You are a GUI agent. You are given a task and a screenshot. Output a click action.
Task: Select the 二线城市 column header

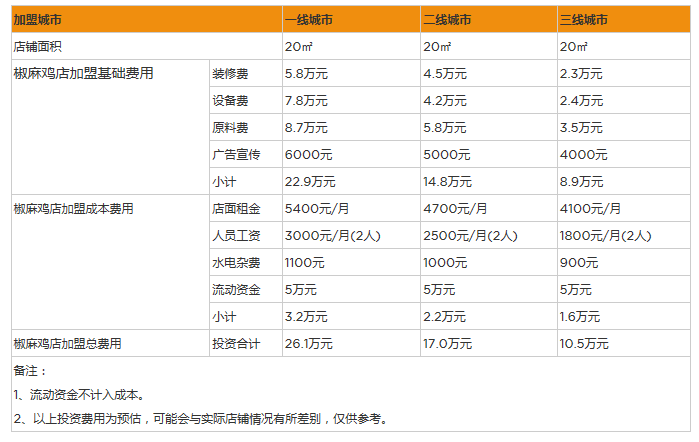point(447,20)
